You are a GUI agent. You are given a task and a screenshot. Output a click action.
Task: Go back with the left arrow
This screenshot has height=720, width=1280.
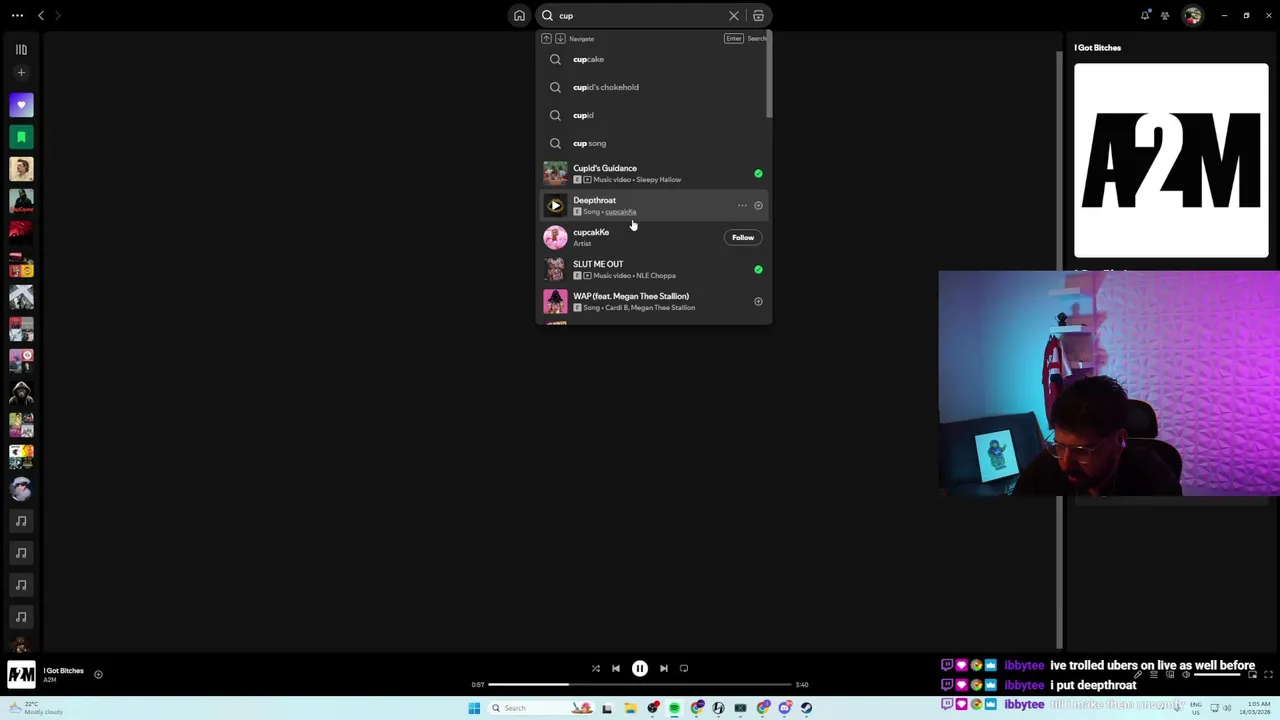(x=41, y=15)
